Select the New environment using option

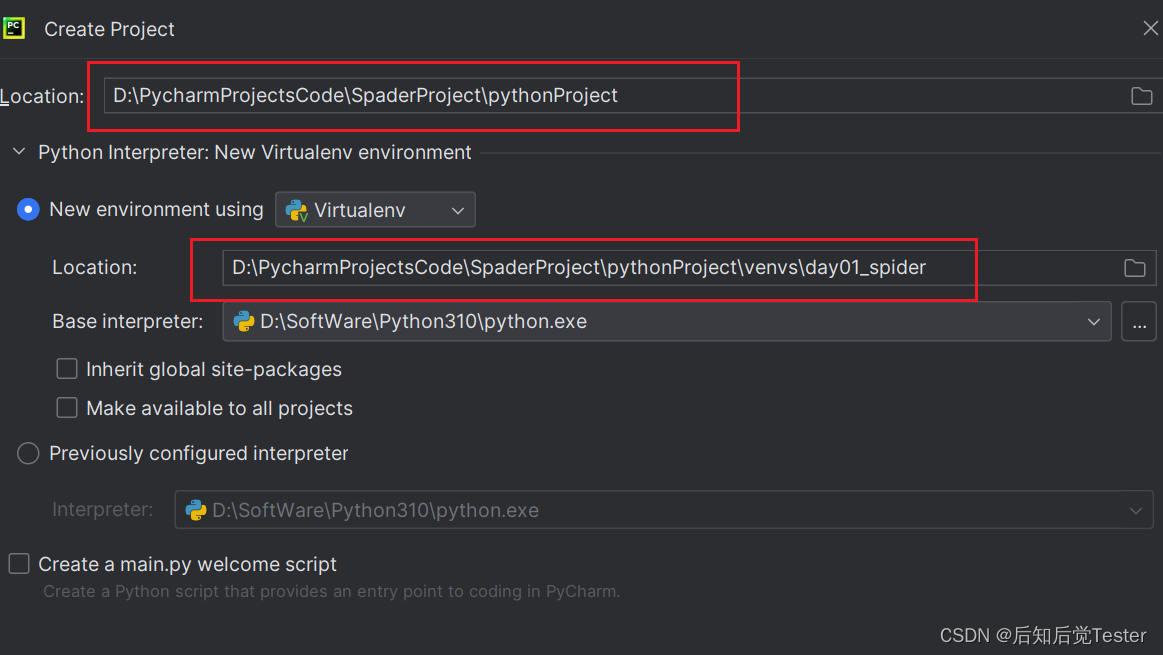tap(28, 209)
